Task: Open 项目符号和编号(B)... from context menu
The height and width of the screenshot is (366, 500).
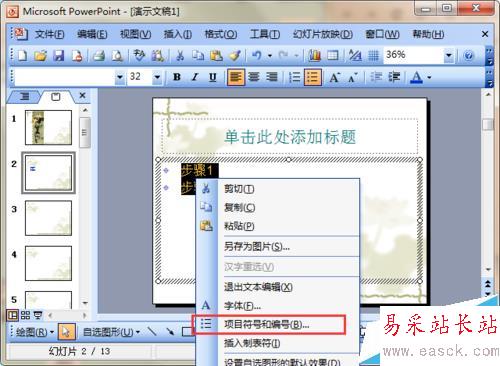Action: (x=277, y=324)
